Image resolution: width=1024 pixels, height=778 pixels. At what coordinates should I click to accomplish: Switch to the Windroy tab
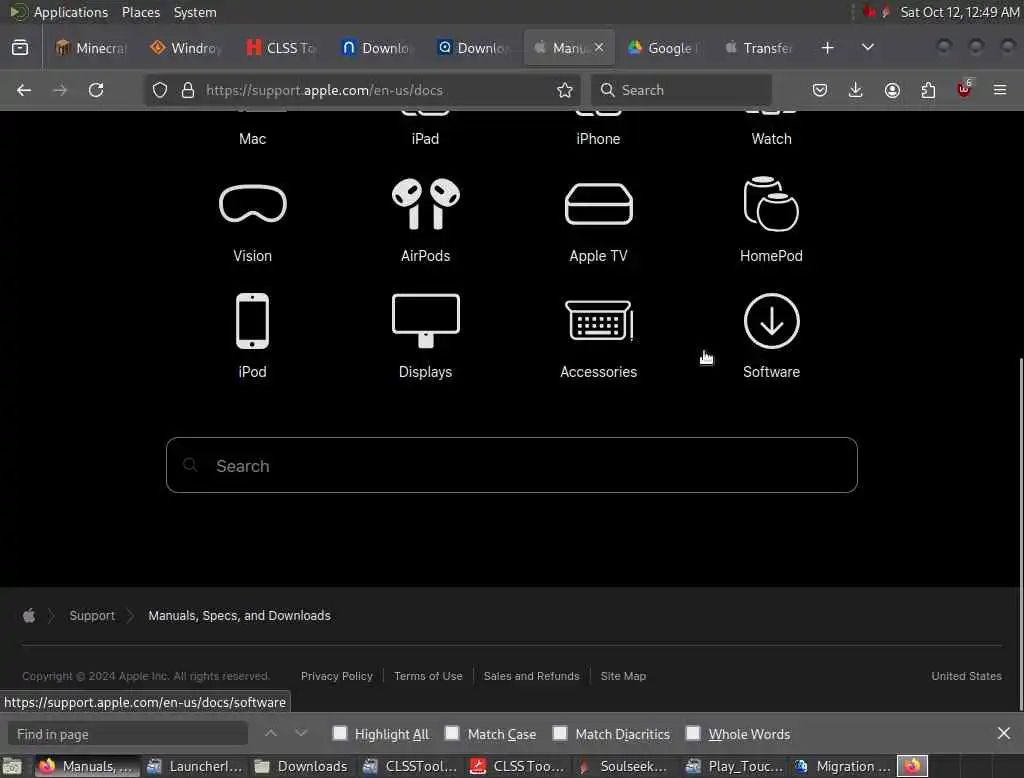(186, 48)
